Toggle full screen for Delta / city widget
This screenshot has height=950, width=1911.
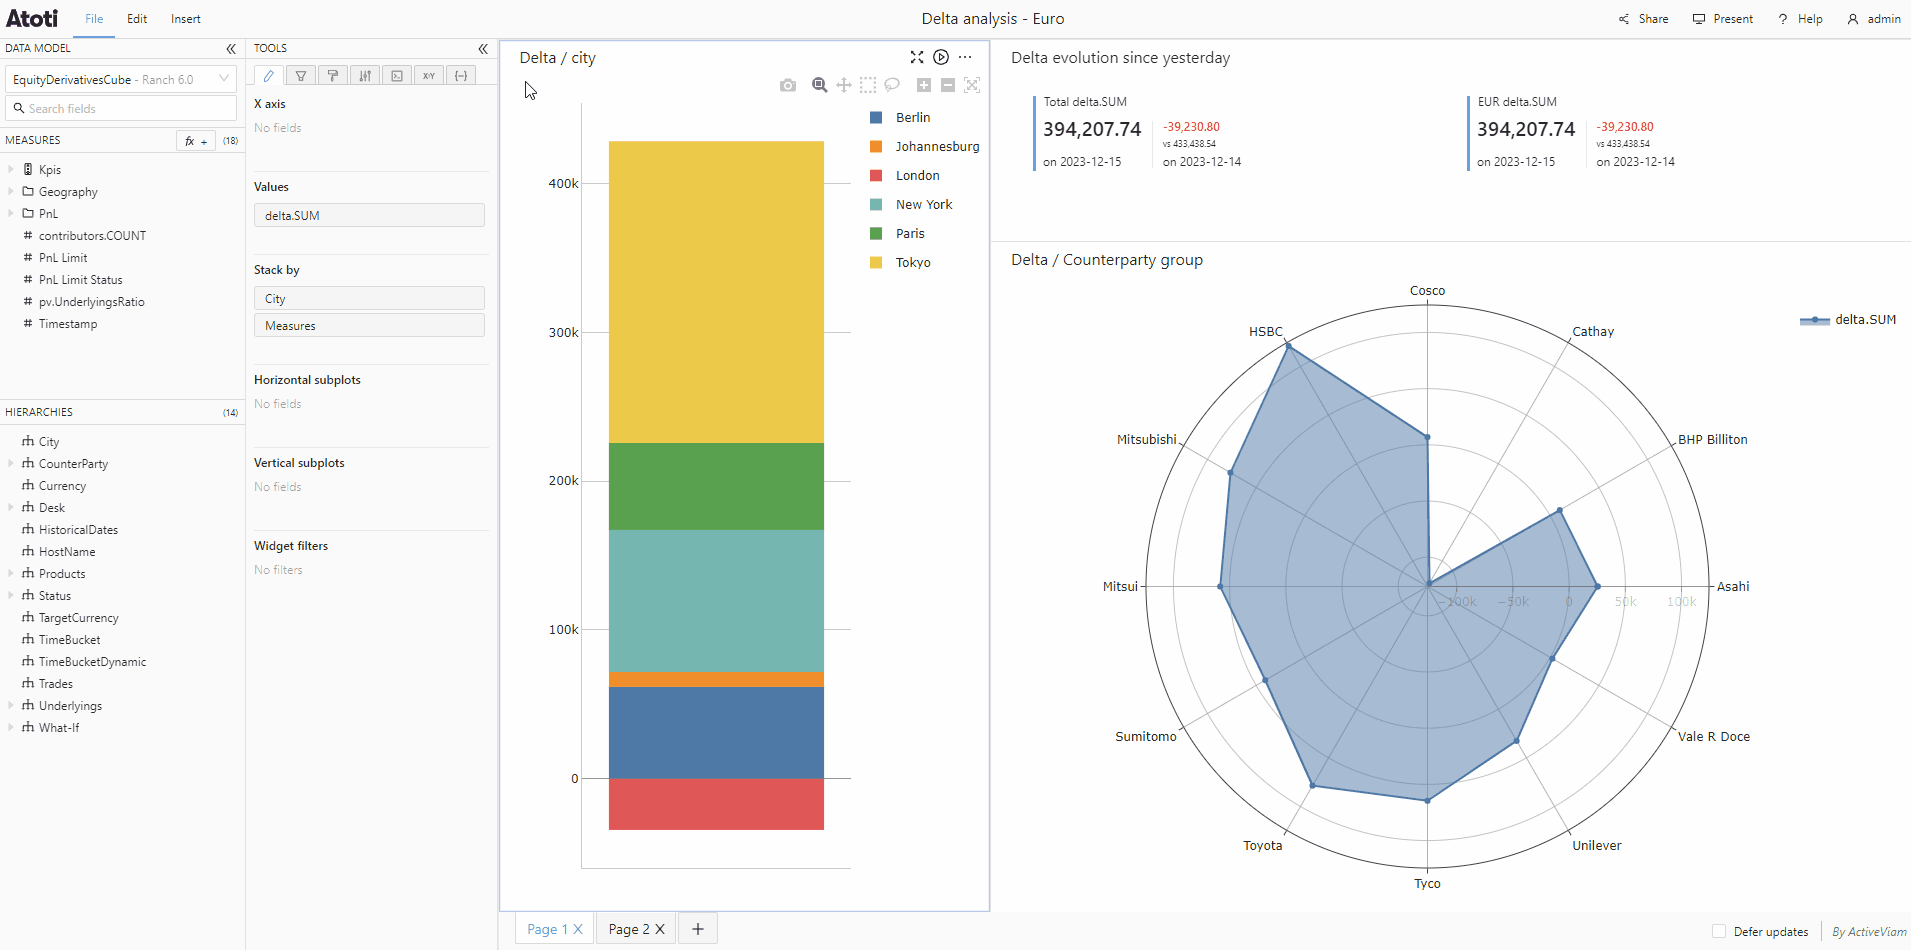coord(917,57)
